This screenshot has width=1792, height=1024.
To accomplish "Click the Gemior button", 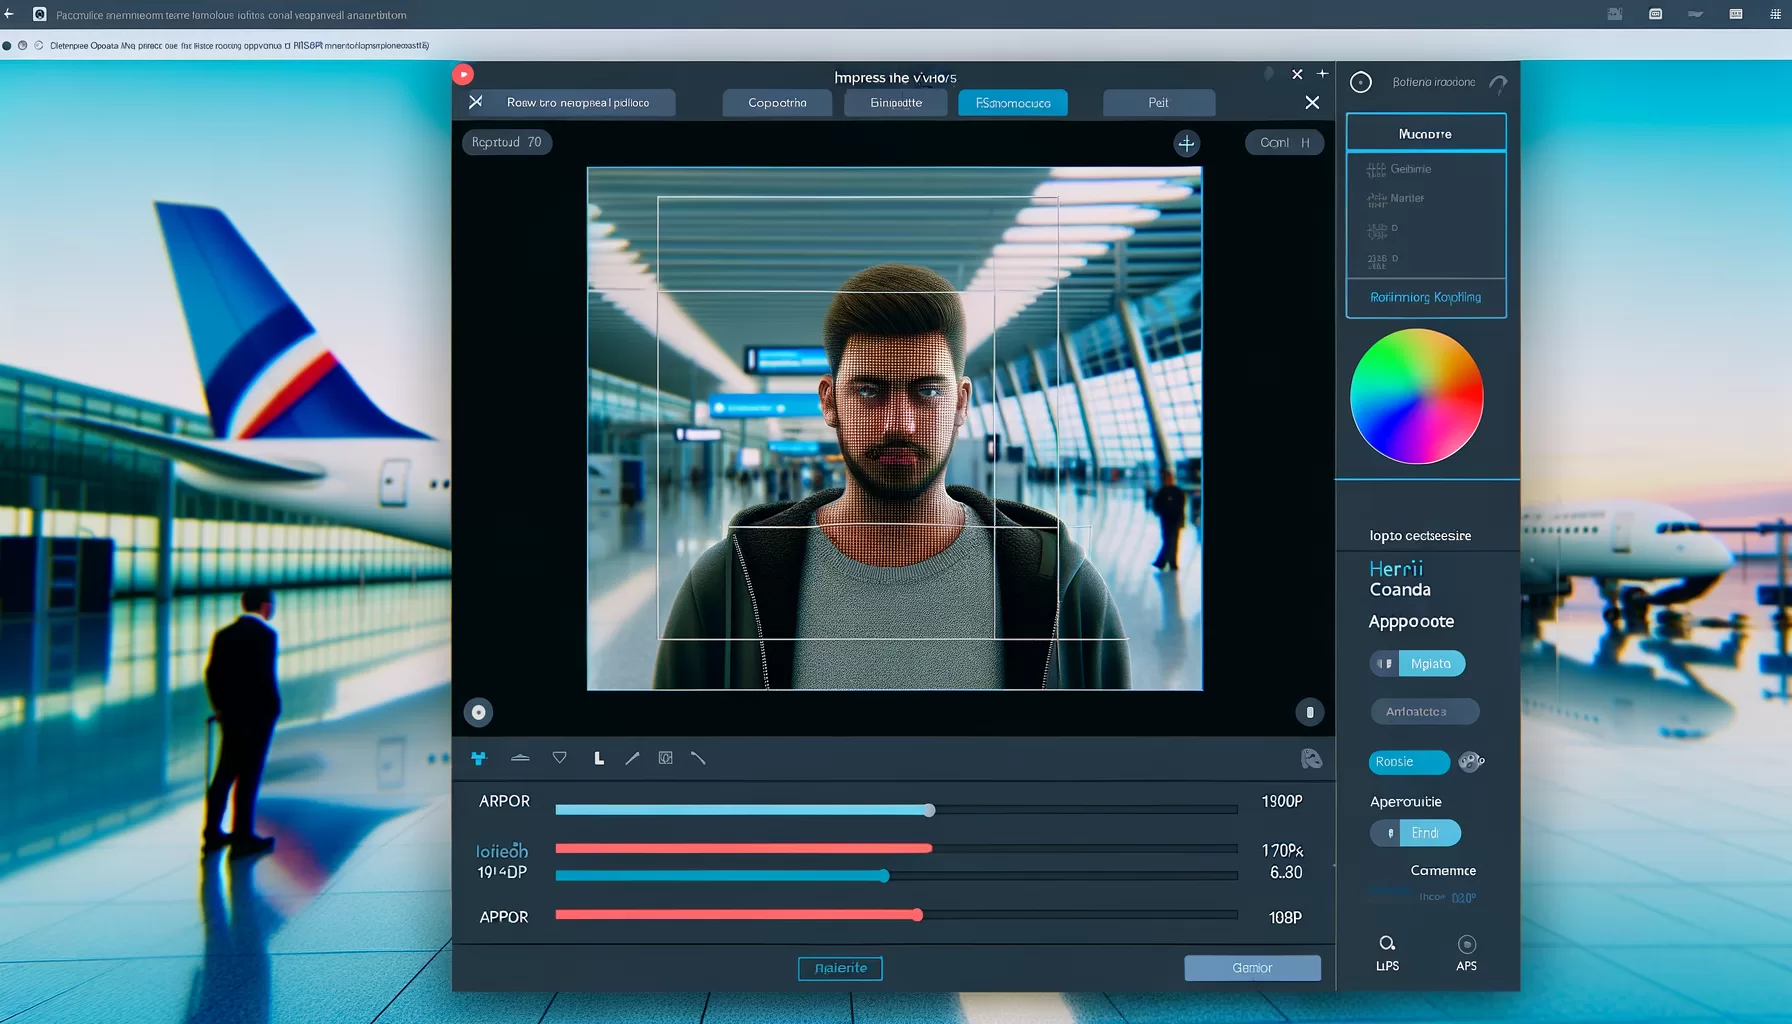I will (x=1252, y=968).
